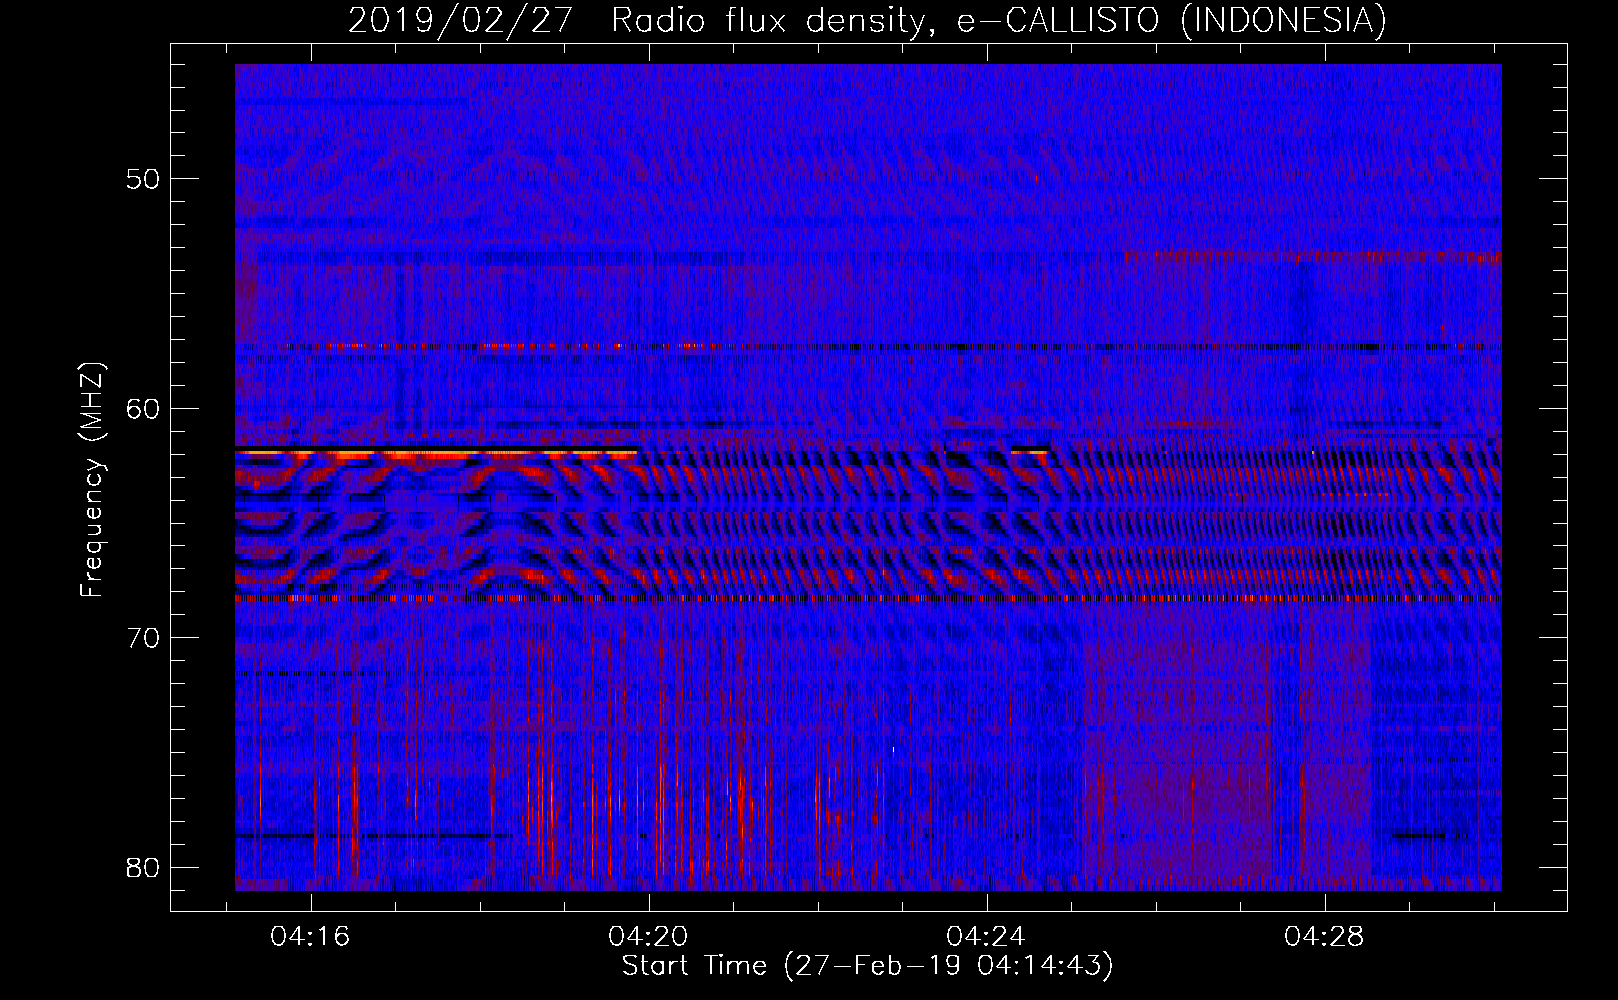Image resolution: width=1618 pixels, height=1000 pixels.
Task: Click the plot title 'Radio flux density, e-CALLISTO (INDONESIA)'
Action: 999,20
